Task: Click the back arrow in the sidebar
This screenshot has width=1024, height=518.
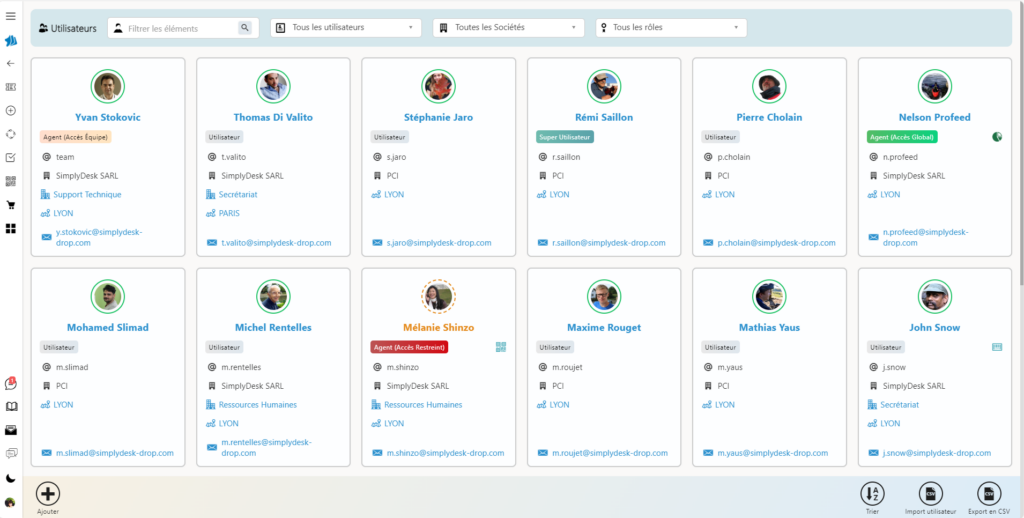Action: 11,63
